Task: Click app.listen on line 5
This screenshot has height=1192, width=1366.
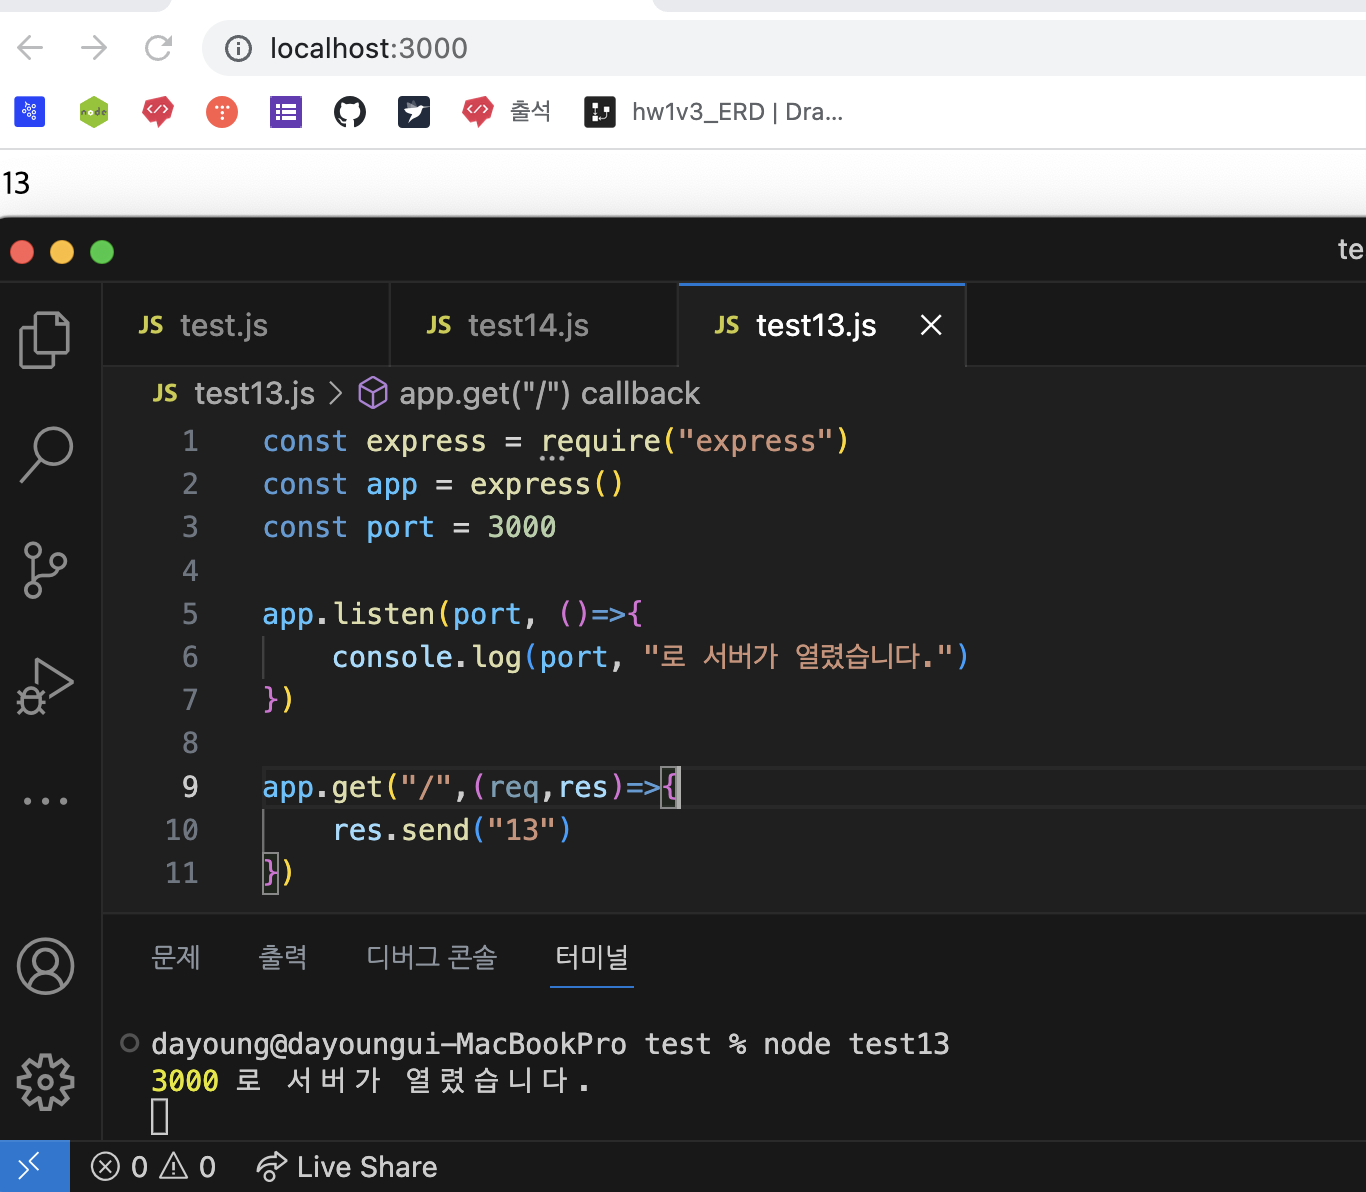Action: point(348,614)
